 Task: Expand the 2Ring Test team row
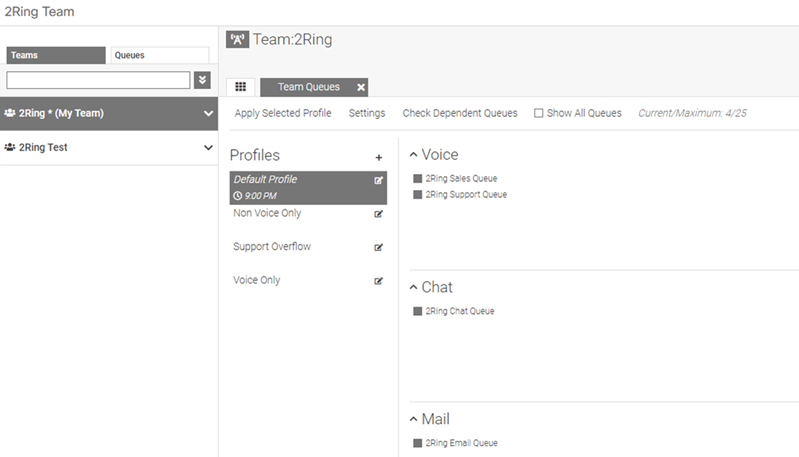tap(208, 148)
